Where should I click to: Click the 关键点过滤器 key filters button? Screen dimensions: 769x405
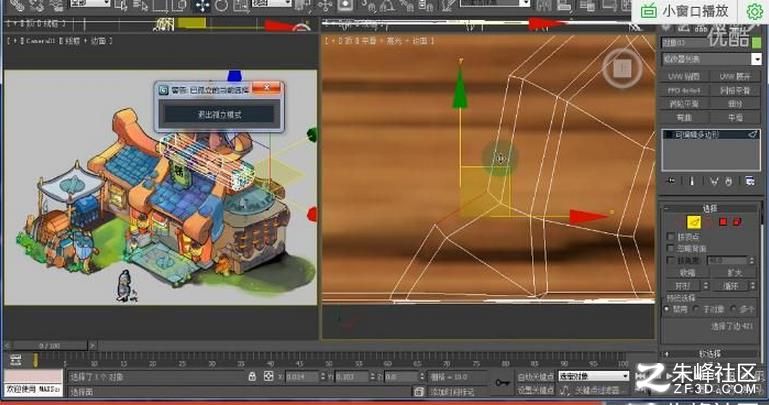click(x=597, y=390)
